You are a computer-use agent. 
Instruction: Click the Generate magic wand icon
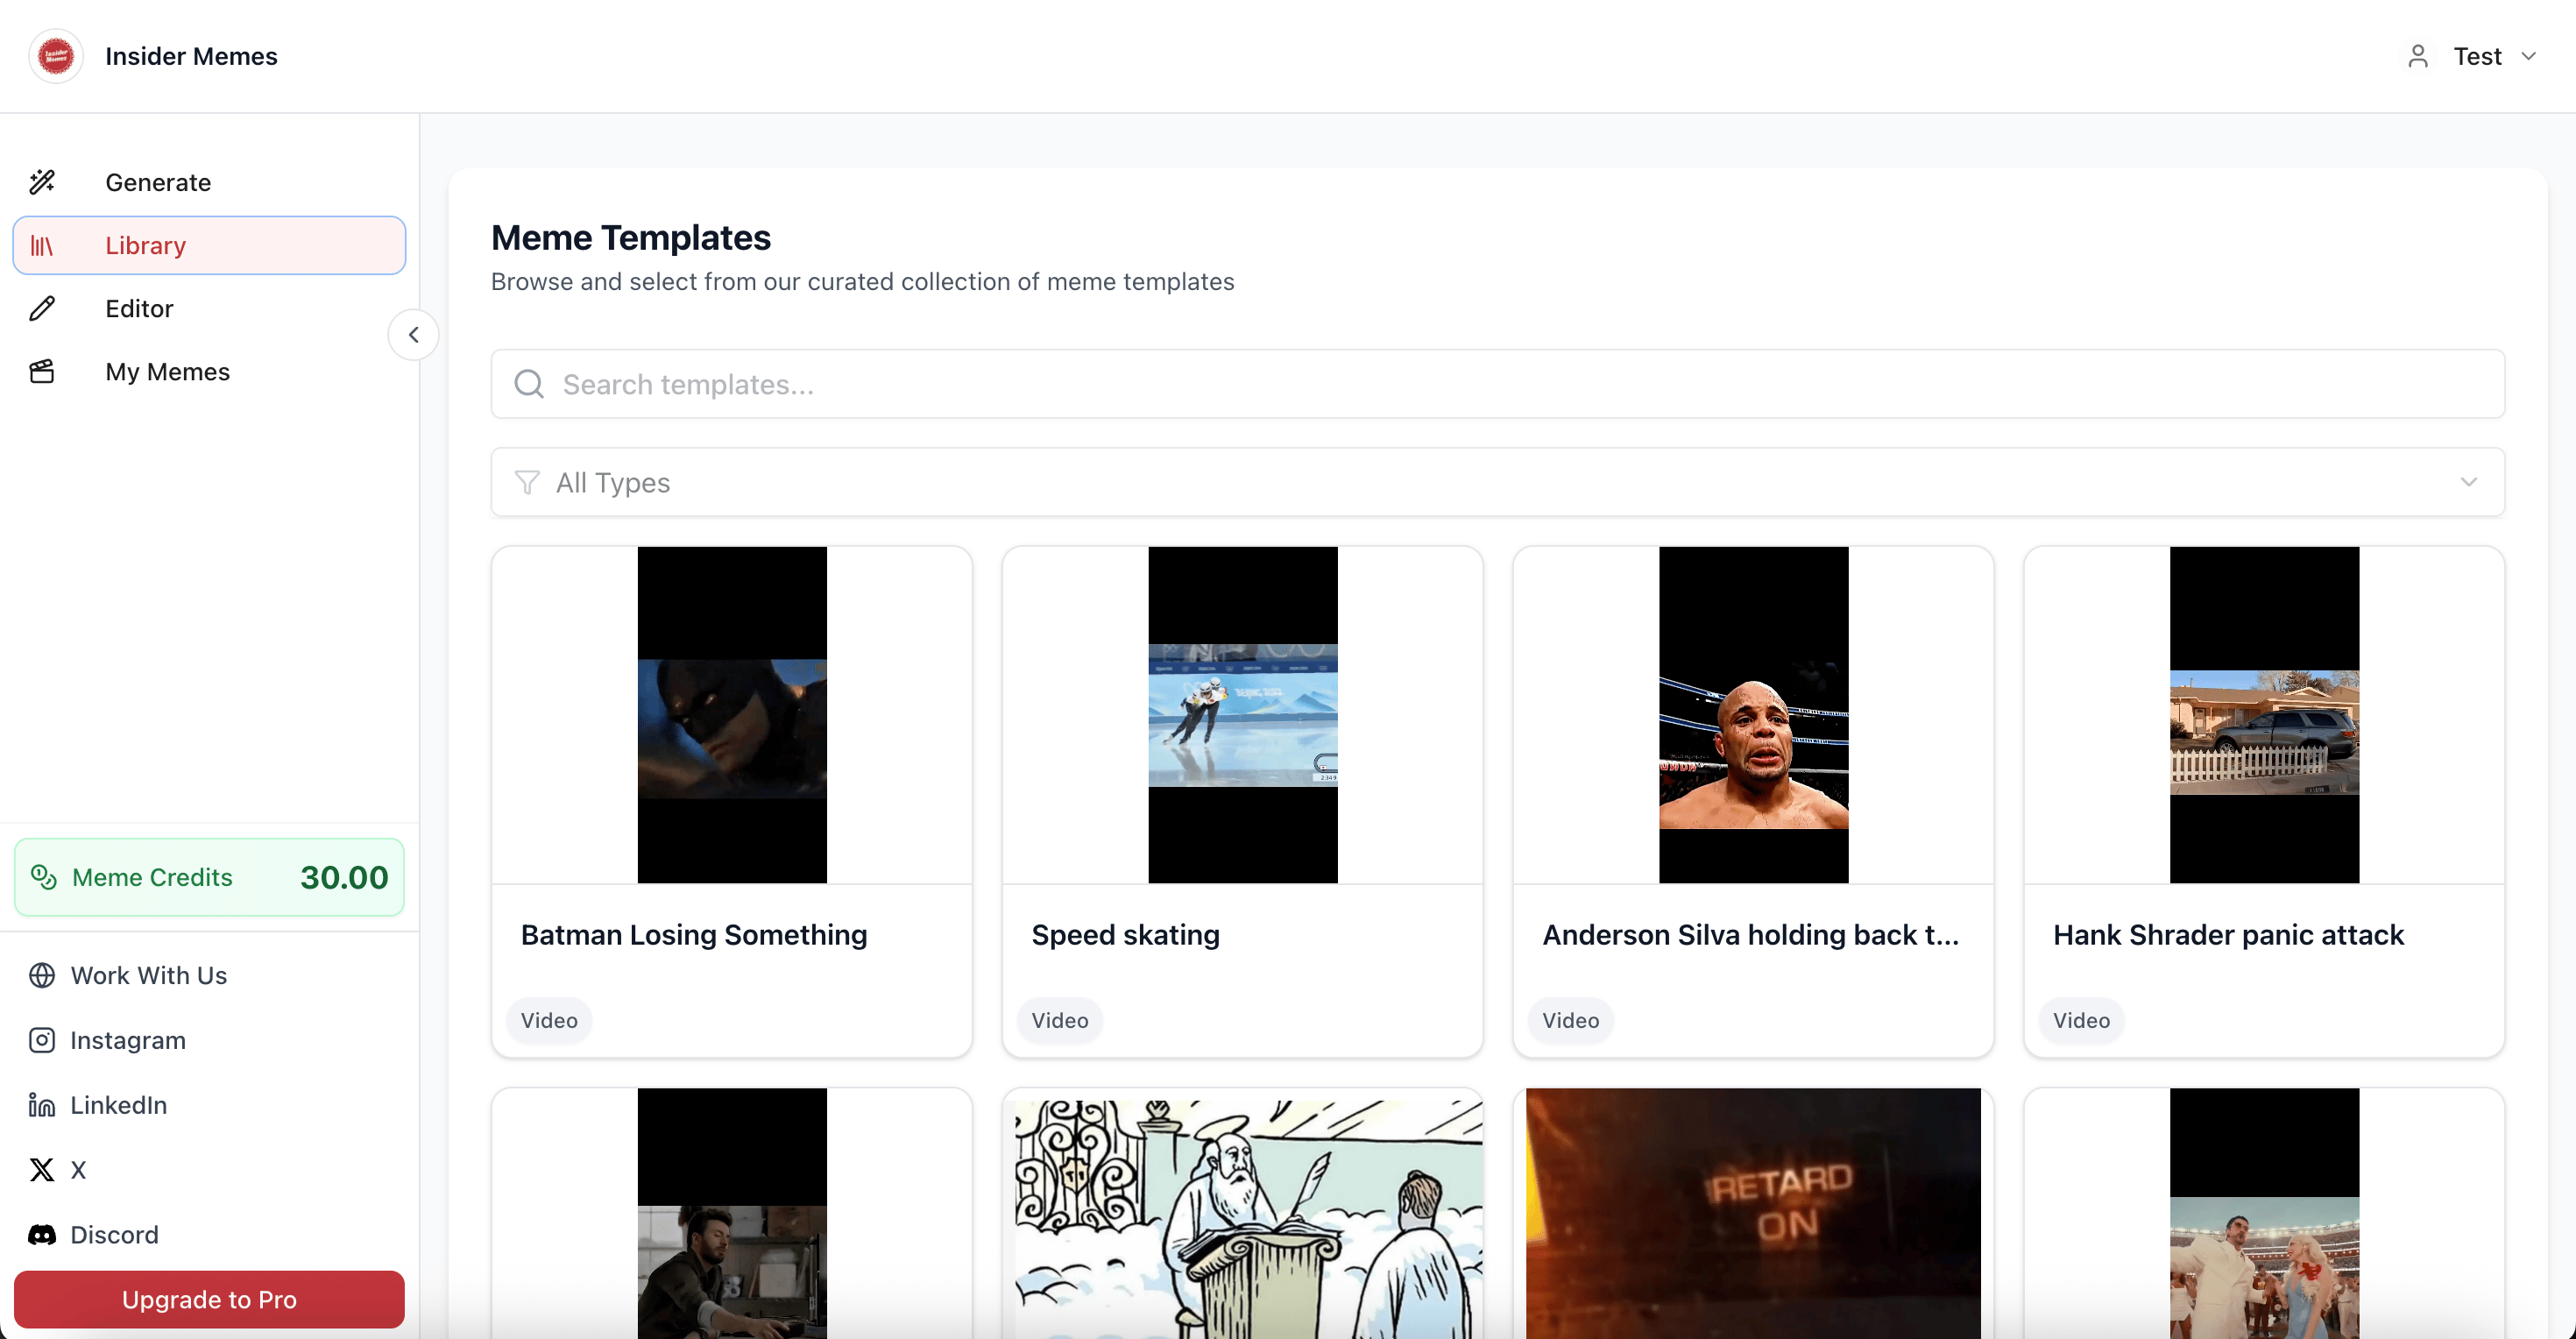click(42, 182)
